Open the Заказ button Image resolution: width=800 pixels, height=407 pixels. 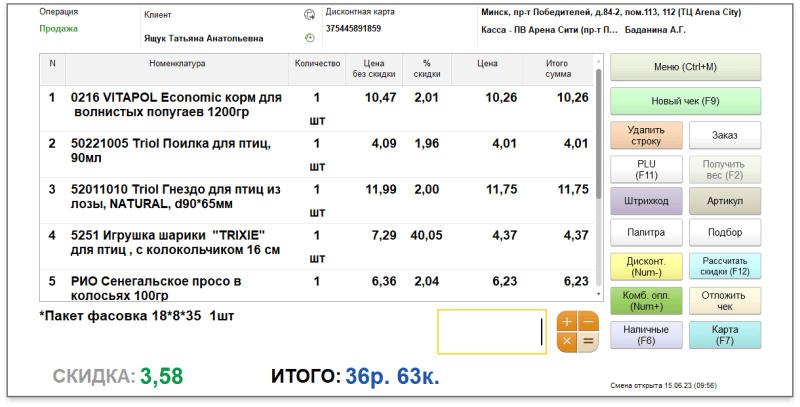tap(724, 135)
